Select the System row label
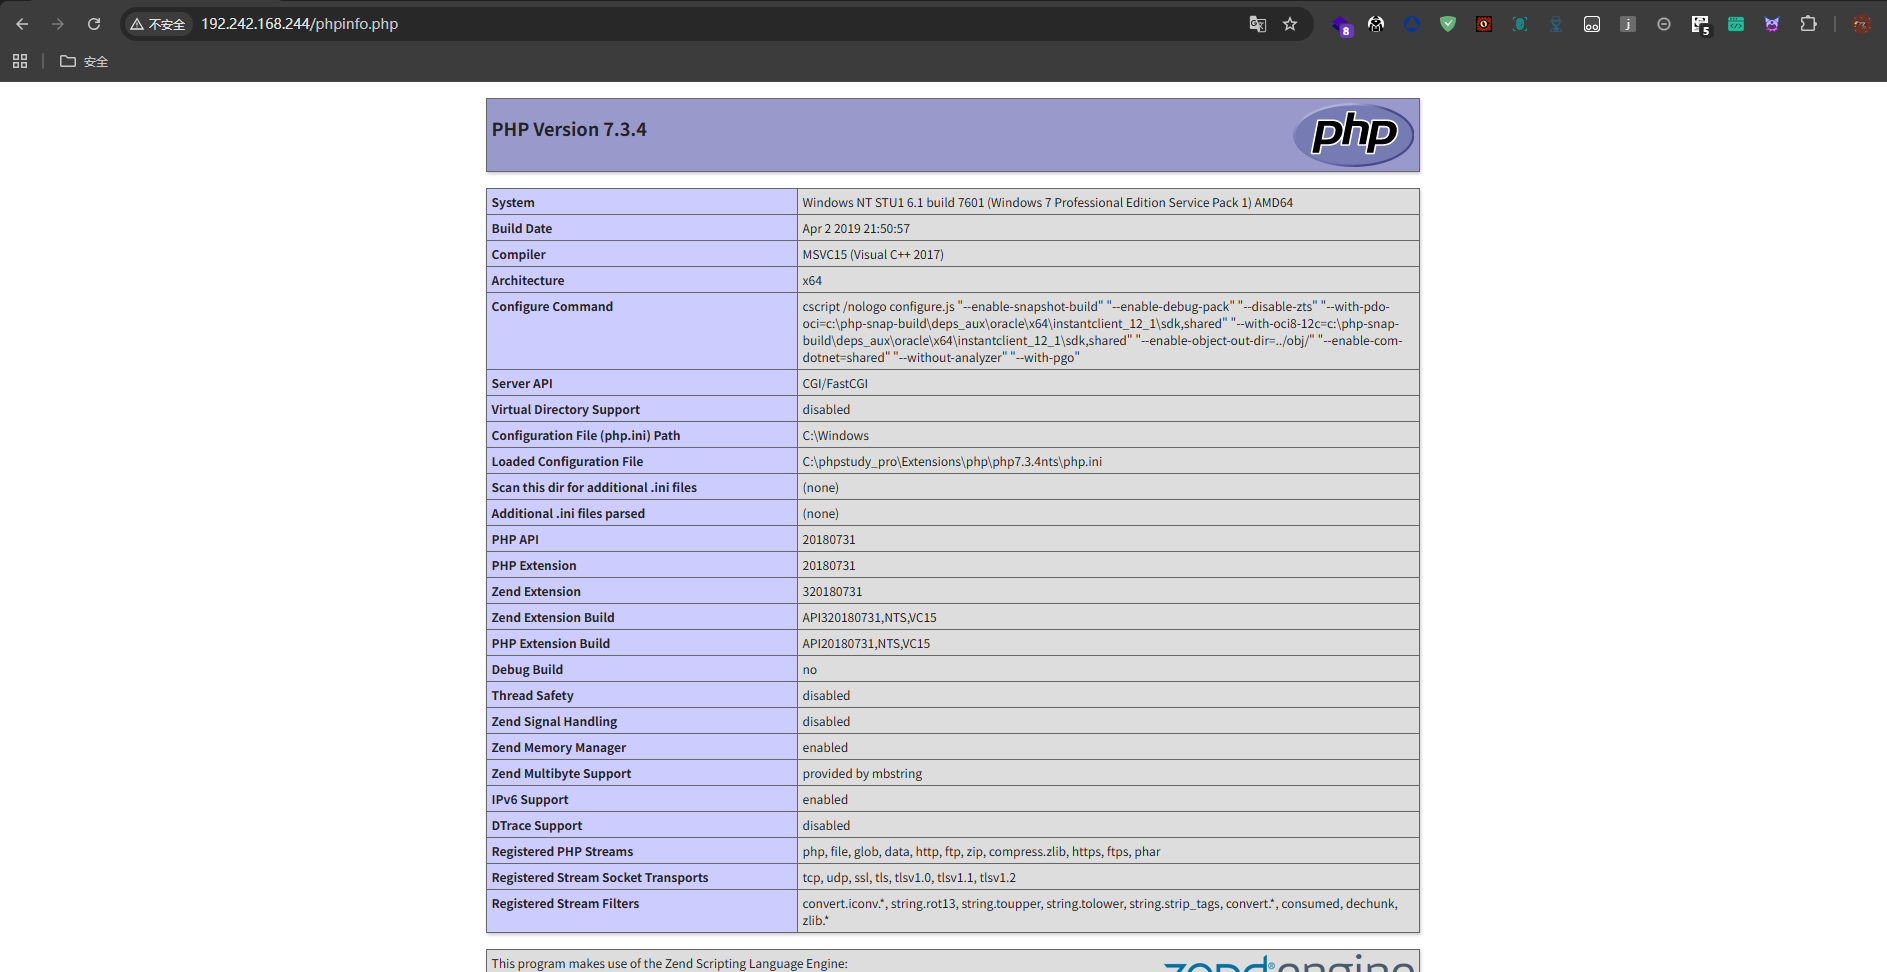Image resolution: width=1887 pixels, height=972 pixels. click(513, 202)
